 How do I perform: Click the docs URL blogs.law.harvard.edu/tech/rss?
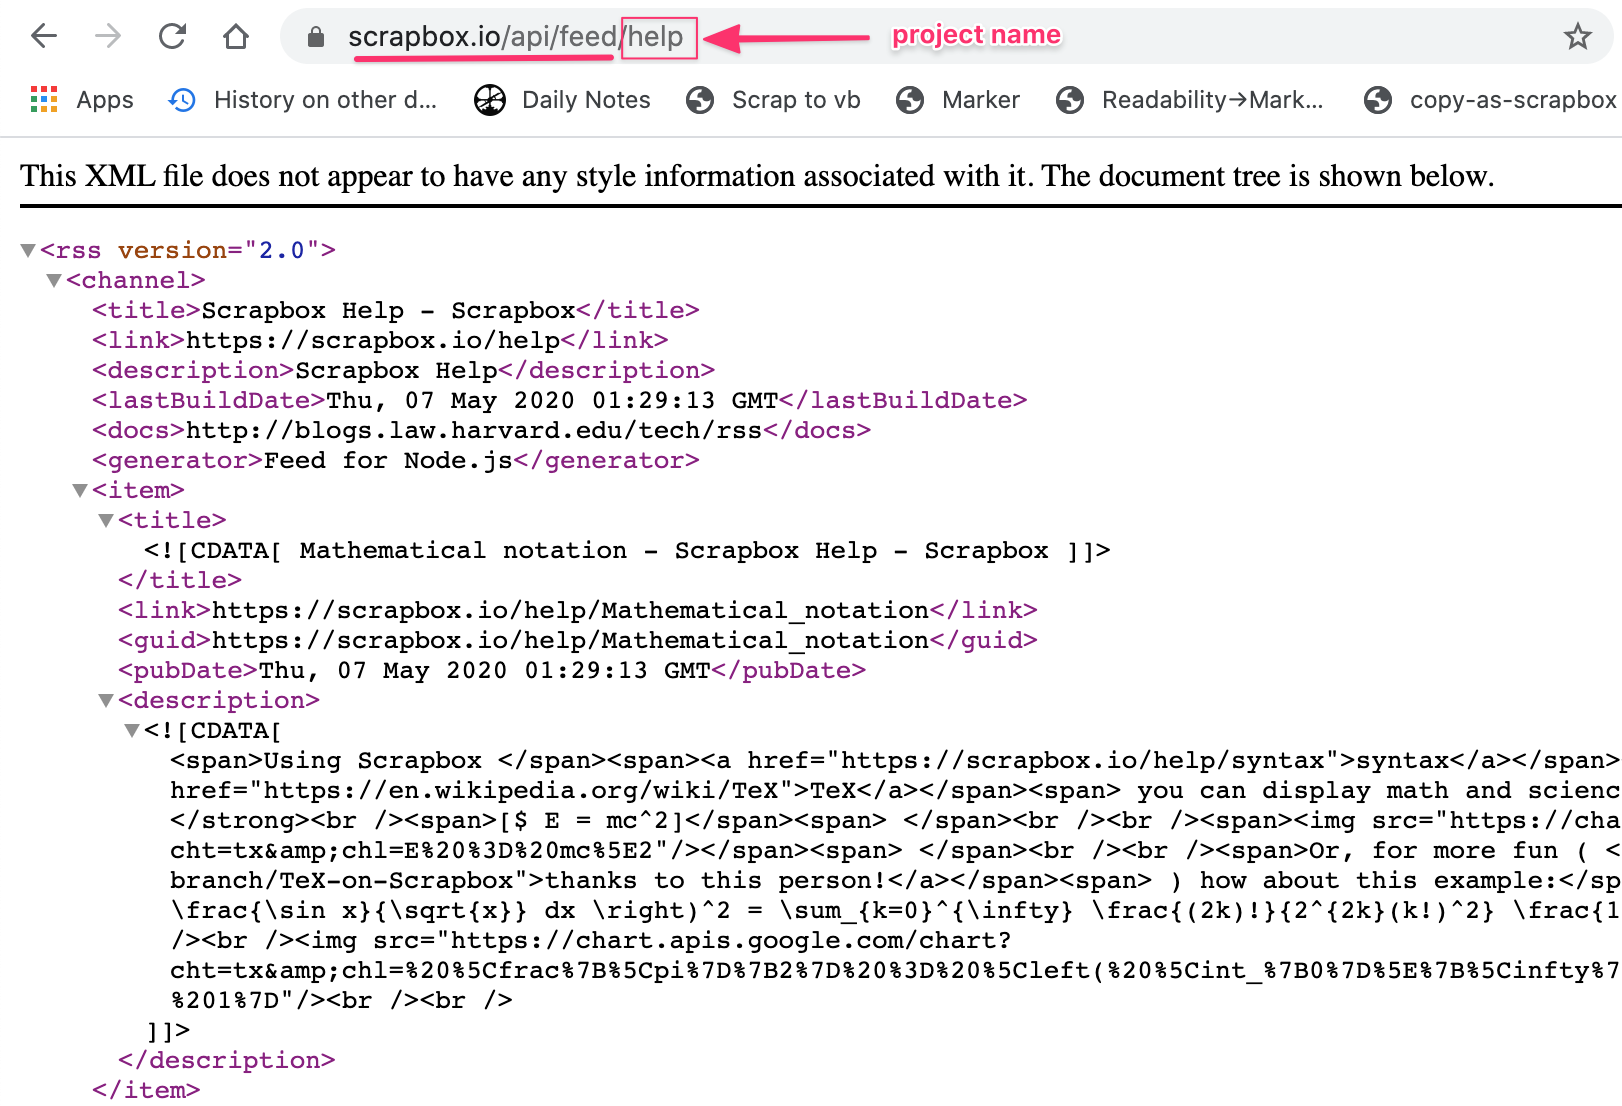tap(474, 430)
